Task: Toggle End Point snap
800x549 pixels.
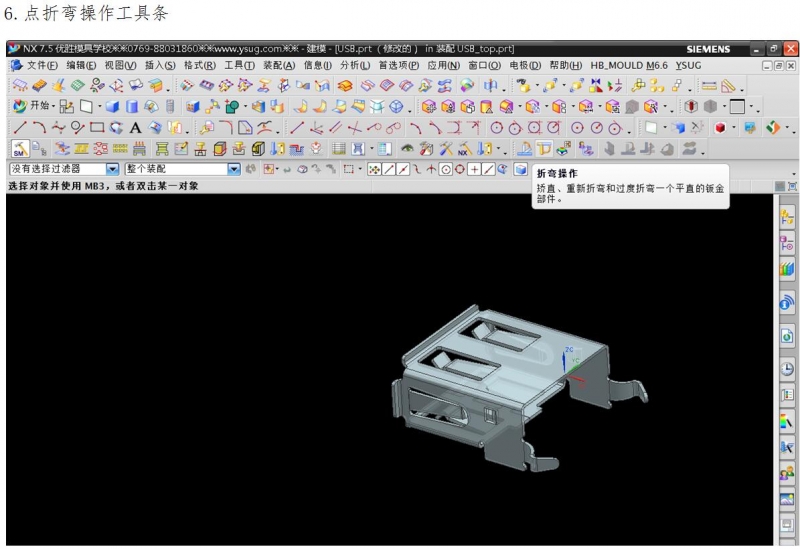Action: pyautogui.click(x=389, y=169)
